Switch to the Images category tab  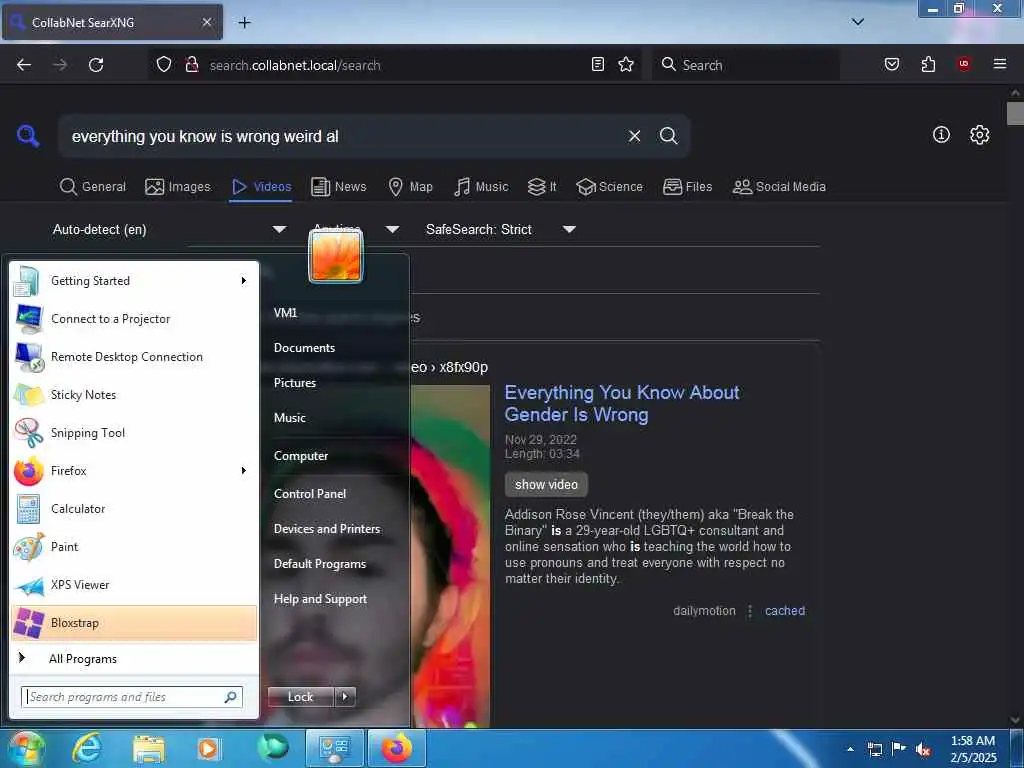point(178,187)
